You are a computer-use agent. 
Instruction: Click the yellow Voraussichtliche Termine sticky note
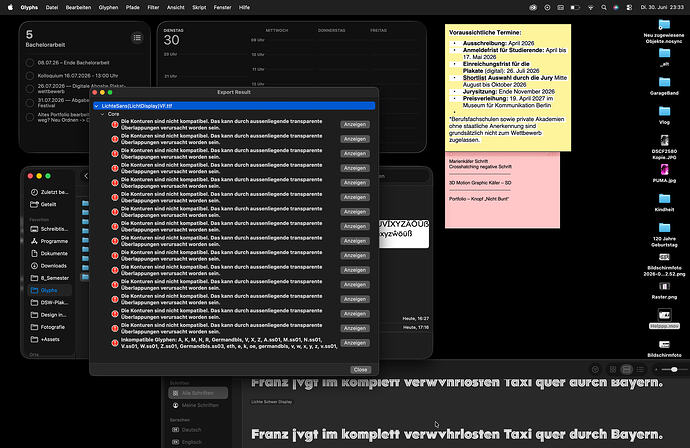pos(508,88)
